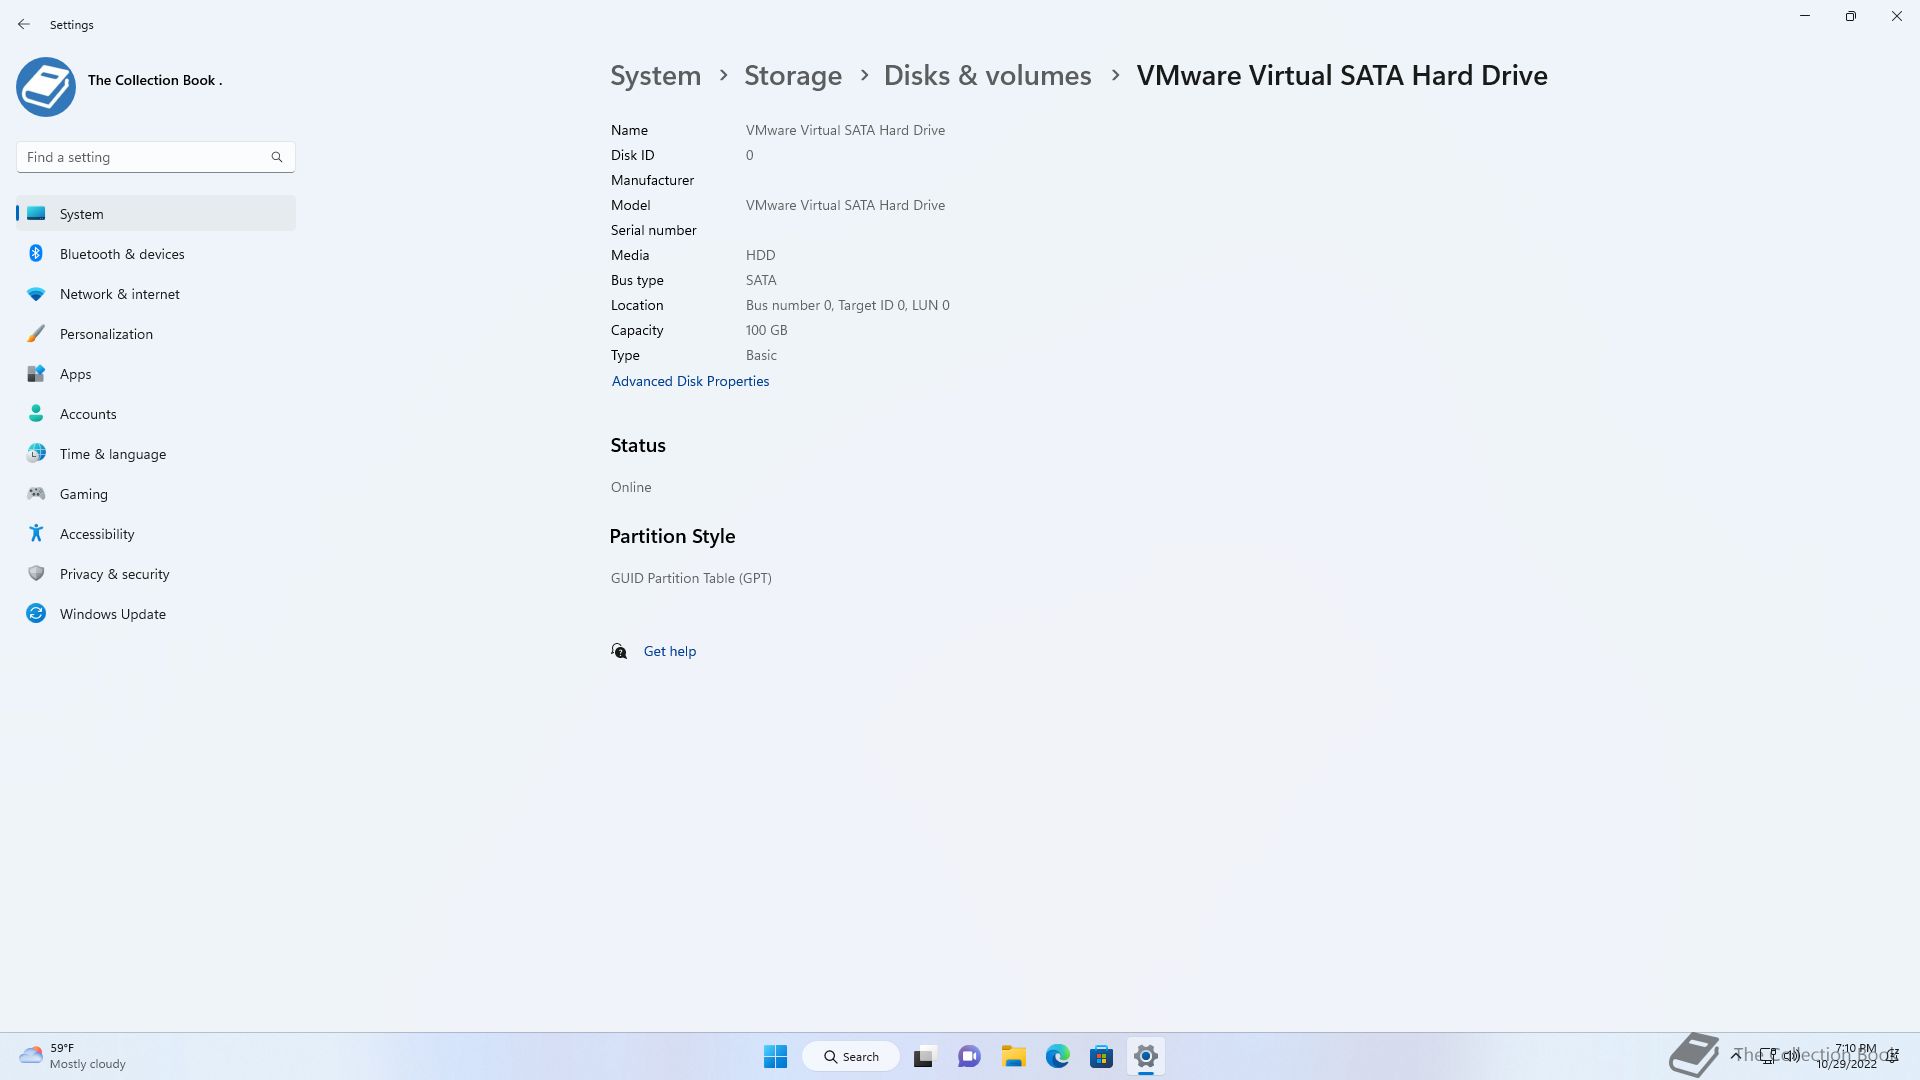Navigate to System in the breadcrumb

[x=656, y=75]
